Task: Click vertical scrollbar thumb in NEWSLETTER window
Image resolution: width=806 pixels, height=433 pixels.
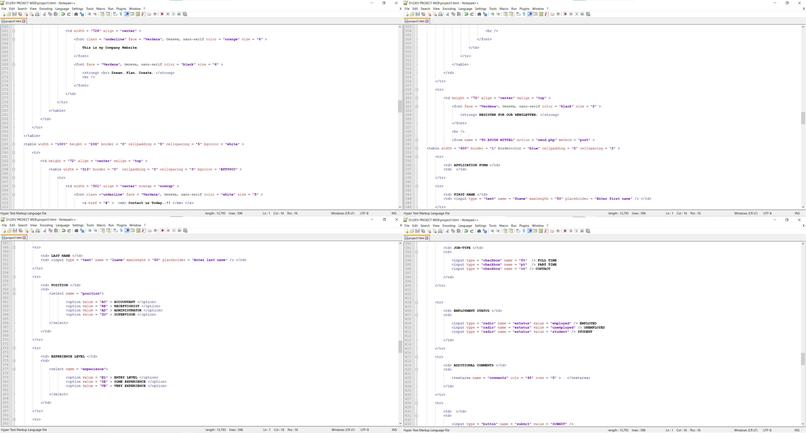Action: pos(802,118)
